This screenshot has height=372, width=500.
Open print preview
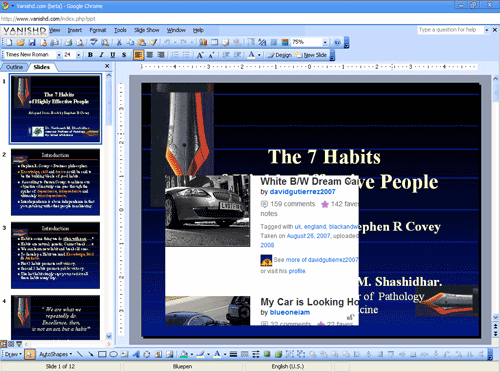coord(80,42)
